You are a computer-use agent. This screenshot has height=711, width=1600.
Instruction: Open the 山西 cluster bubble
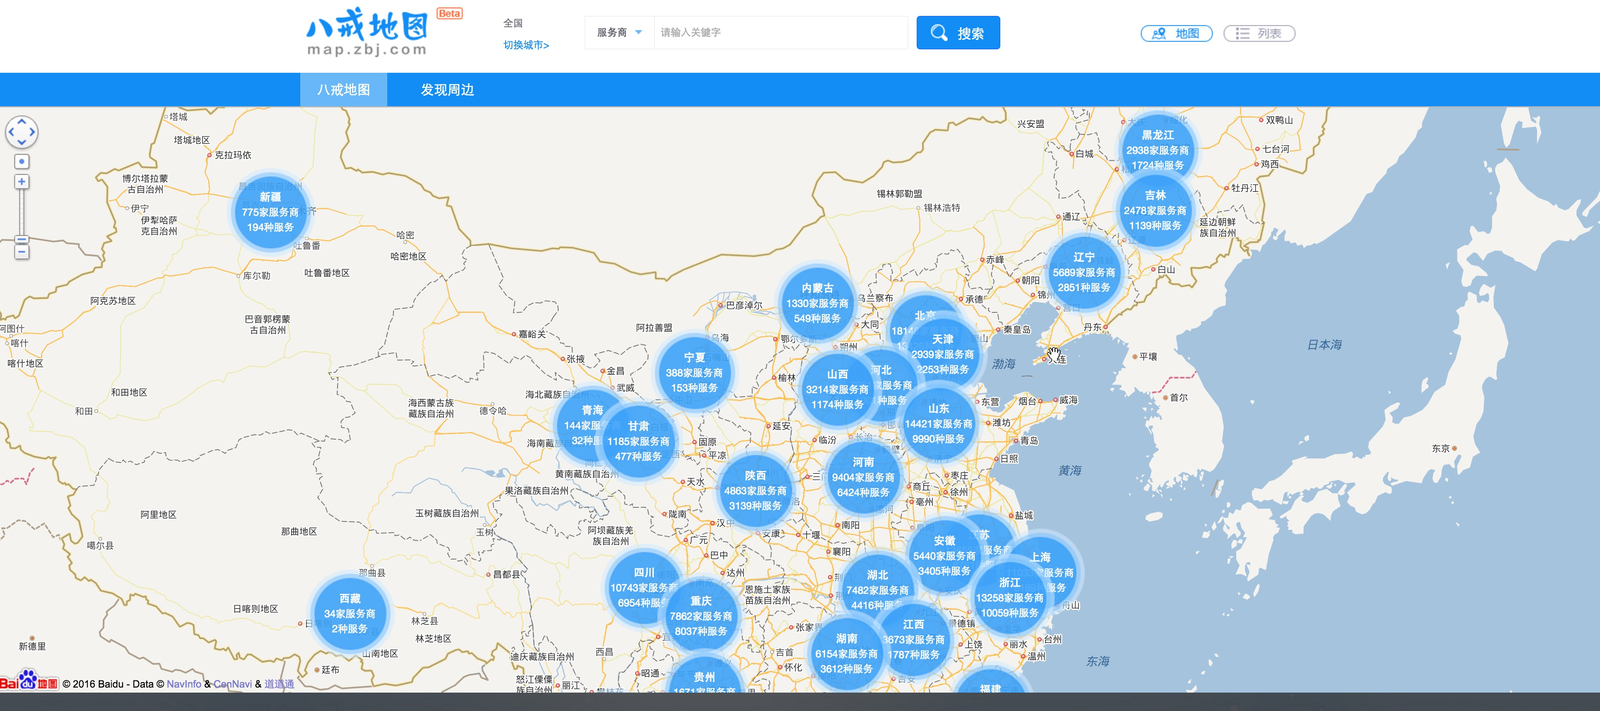pyautogui.click(x=837, y=389)
